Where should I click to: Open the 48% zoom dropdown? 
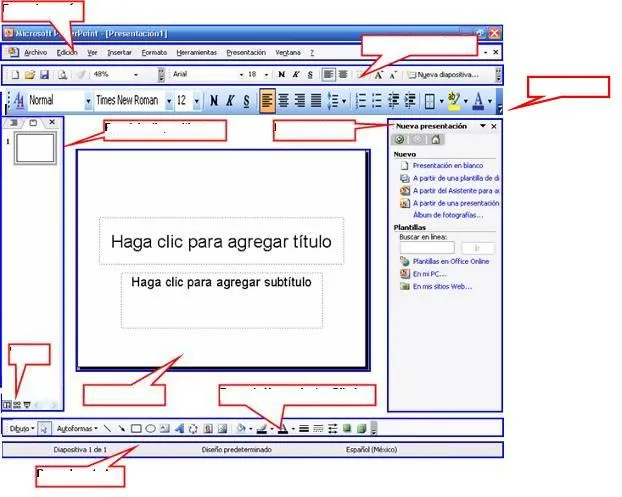136,75
